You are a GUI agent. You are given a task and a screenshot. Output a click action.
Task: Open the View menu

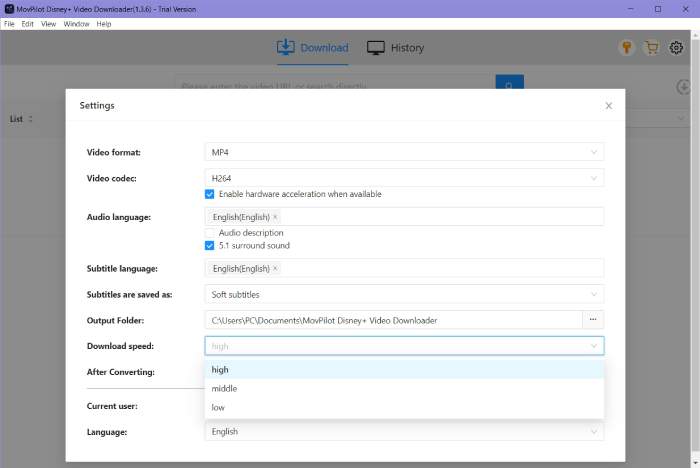pyautogui.click(x=48, y=24)
